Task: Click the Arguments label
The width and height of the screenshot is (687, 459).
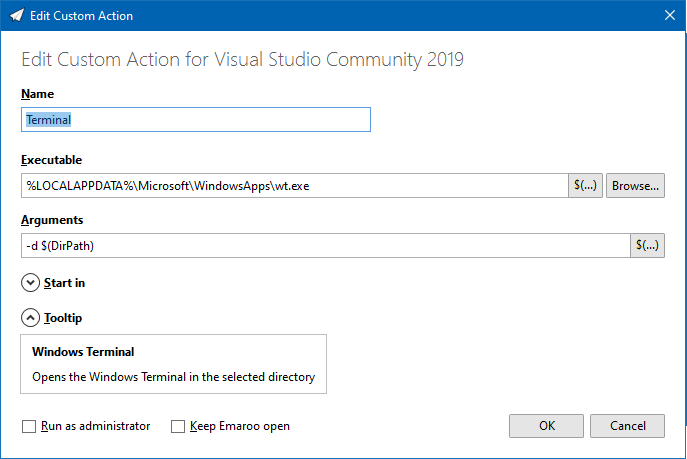Action: tap(52, 220)
